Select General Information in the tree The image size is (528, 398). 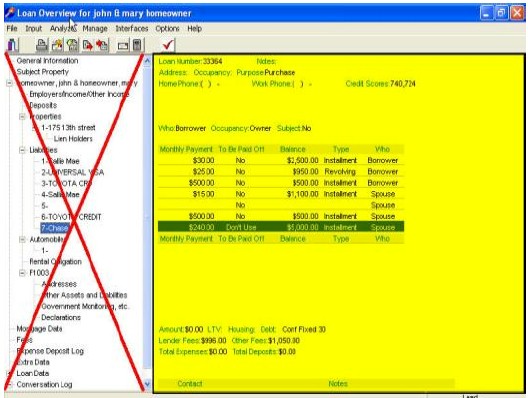47,61
